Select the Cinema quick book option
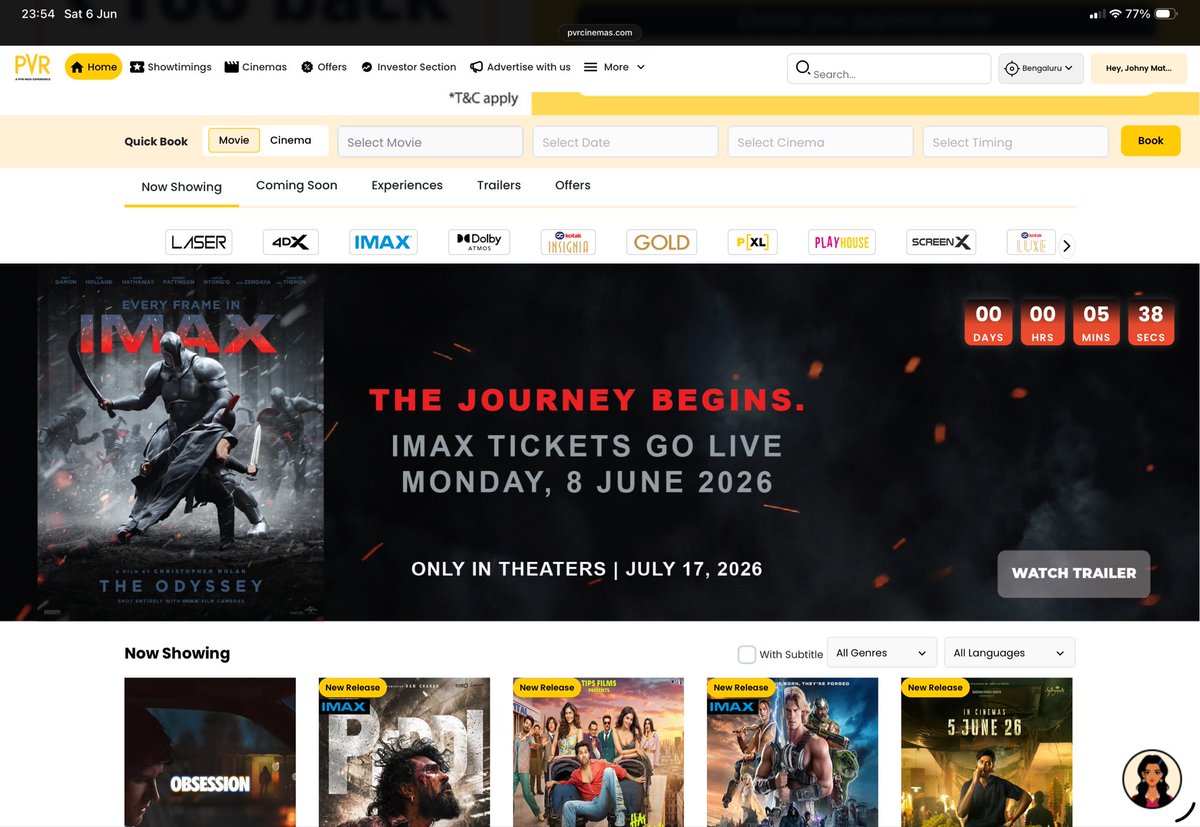The height and width of the screenshot is (827, 1200). (x=291, y=141)
